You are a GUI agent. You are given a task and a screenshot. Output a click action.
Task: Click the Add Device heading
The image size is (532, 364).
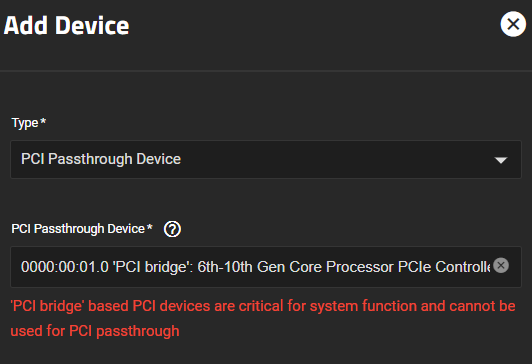click(x=66, y=26)
